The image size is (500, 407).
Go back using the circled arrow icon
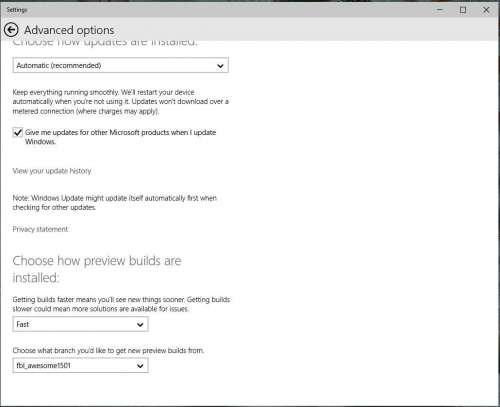(x=11, y=30)
